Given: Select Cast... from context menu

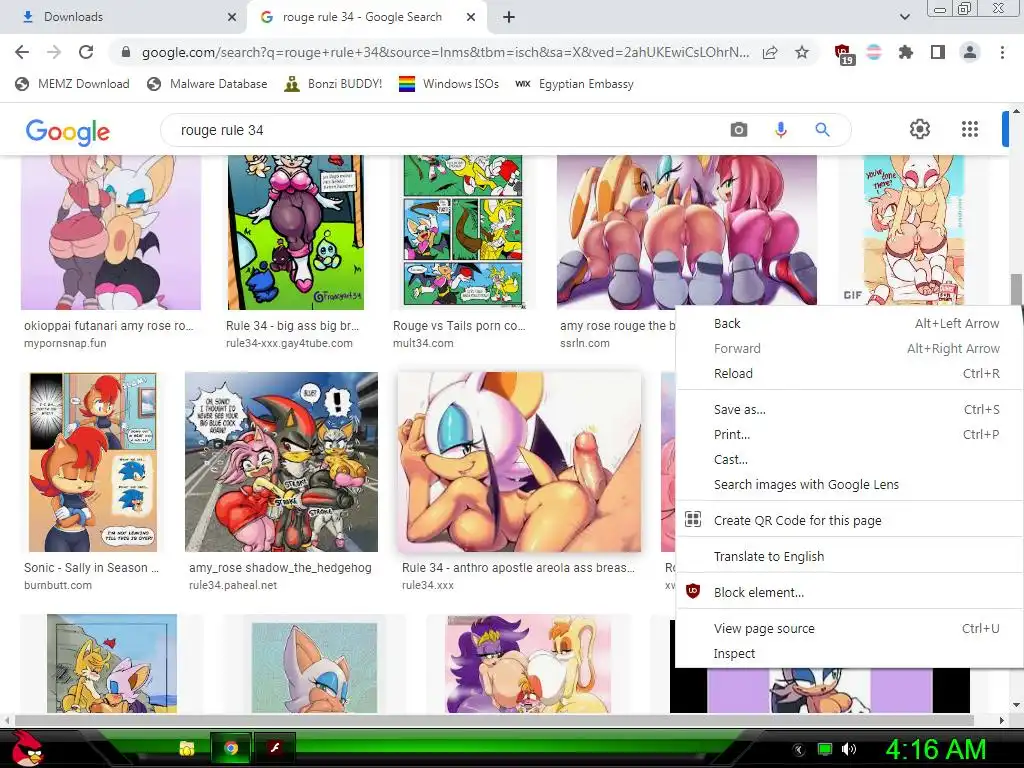Looking at the screenshot, I should tap(850, 459).
